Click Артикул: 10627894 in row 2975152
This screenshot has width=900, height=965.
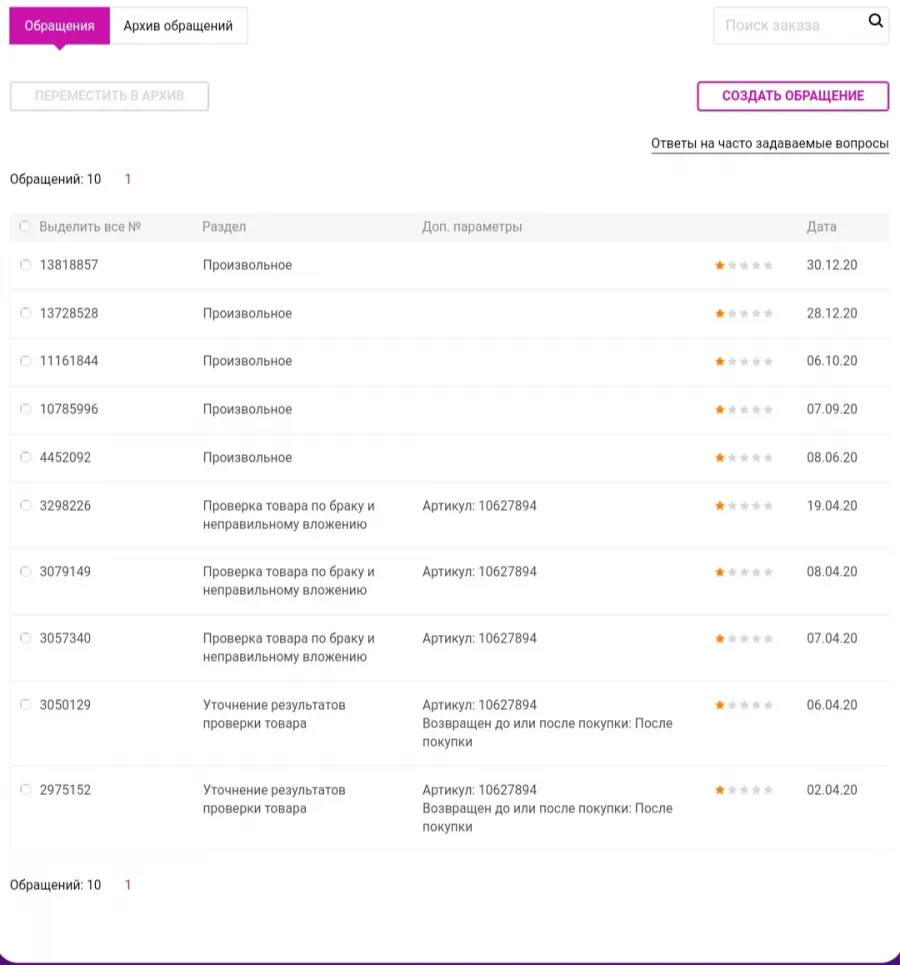pyautogui.click(x=480, y=790)
